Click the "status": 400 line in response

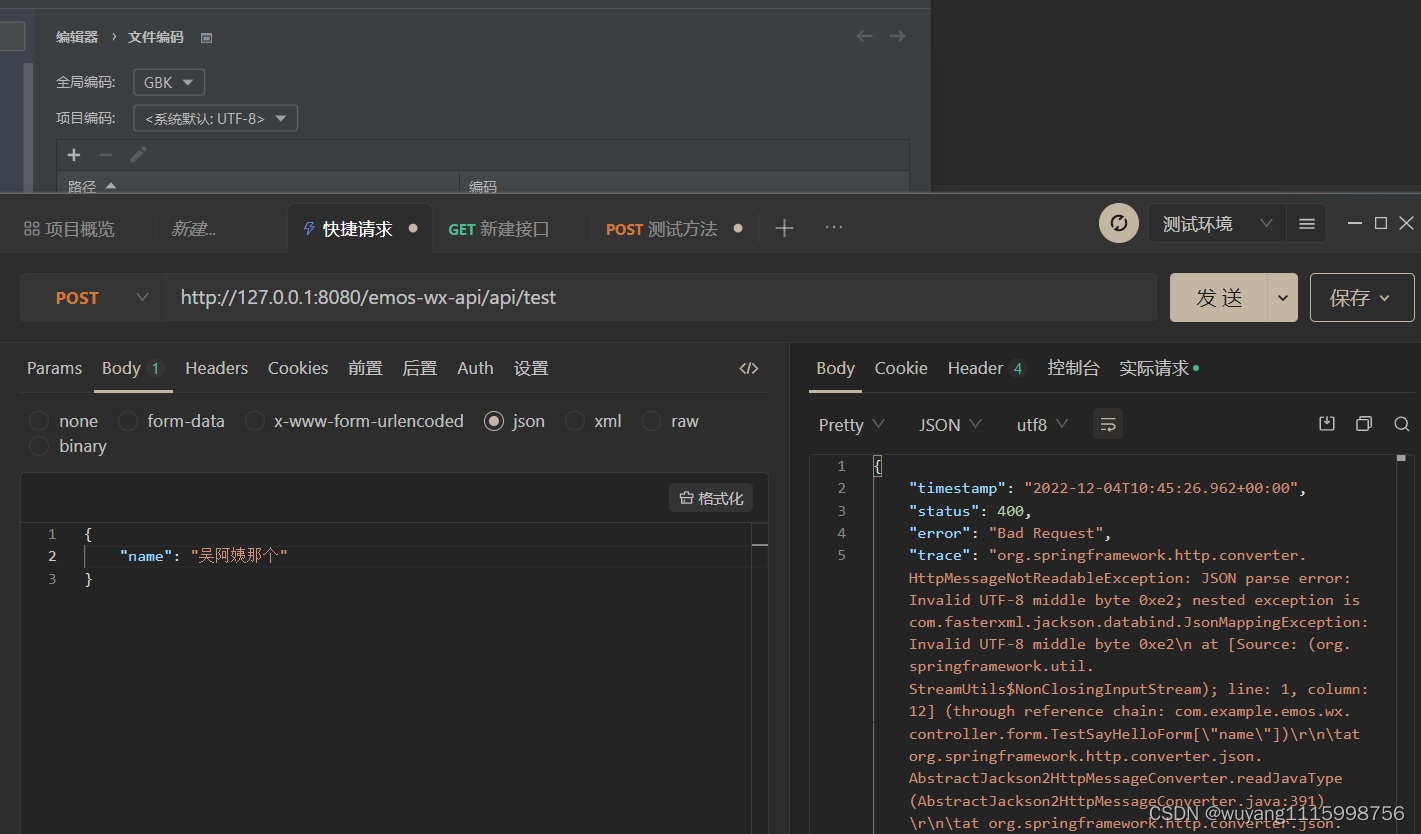pyautogui.click(x=970, y=511)
